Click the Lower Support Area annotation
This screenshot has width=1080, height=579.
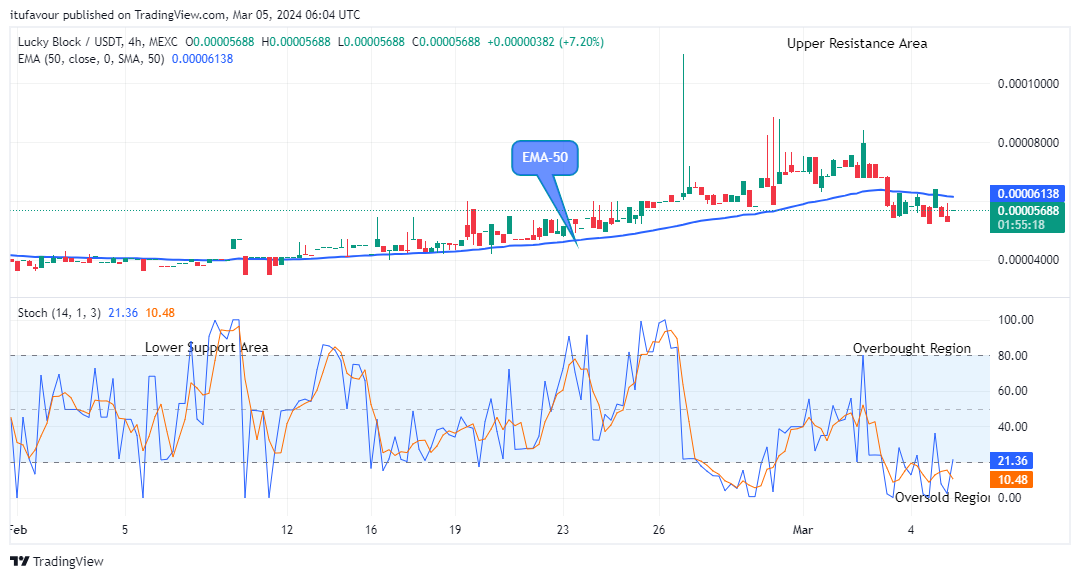tap(207, 348)
